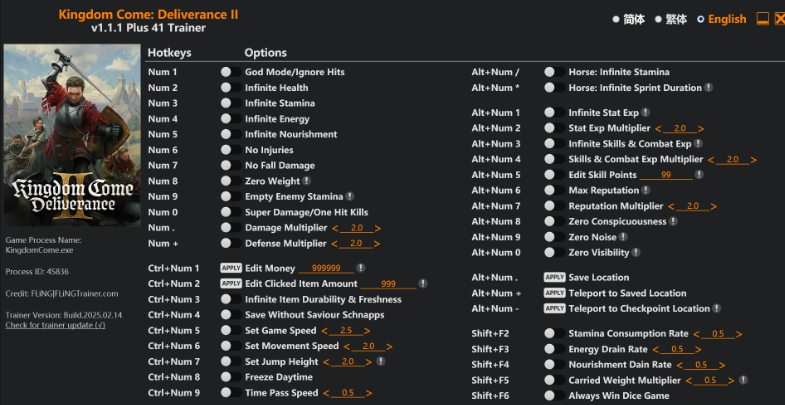
Task: Open the Check for trainer update link
Action: click(55, 326)
